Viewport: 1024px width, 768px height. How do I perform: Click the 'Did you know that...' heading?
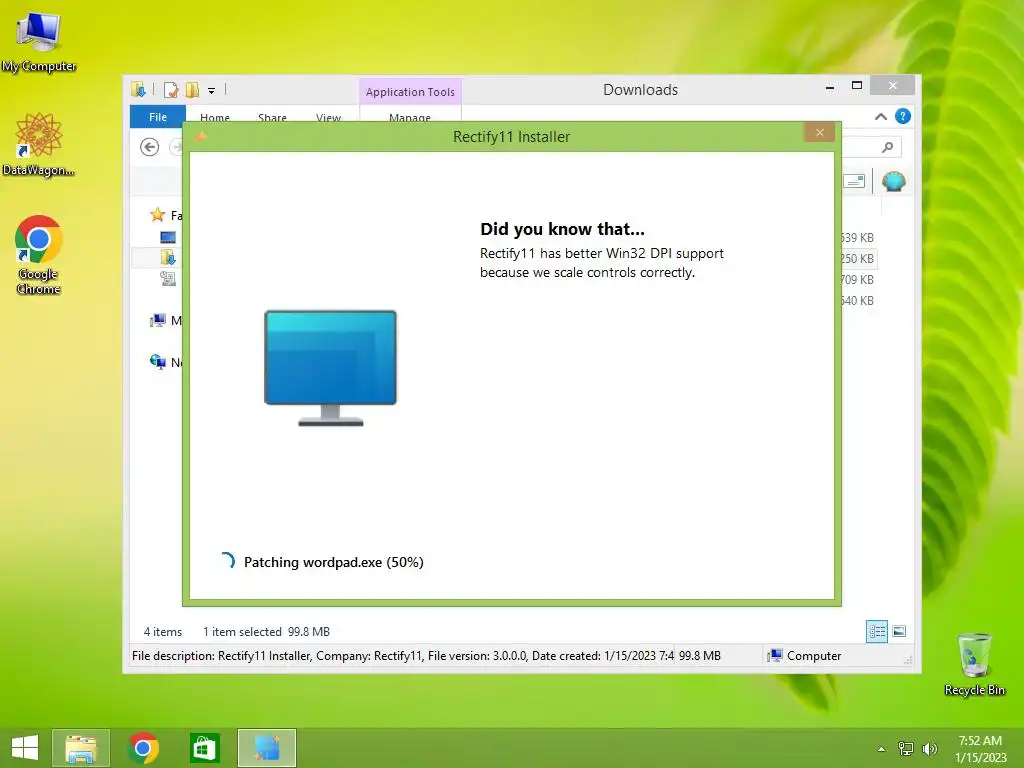coord(562,229)
